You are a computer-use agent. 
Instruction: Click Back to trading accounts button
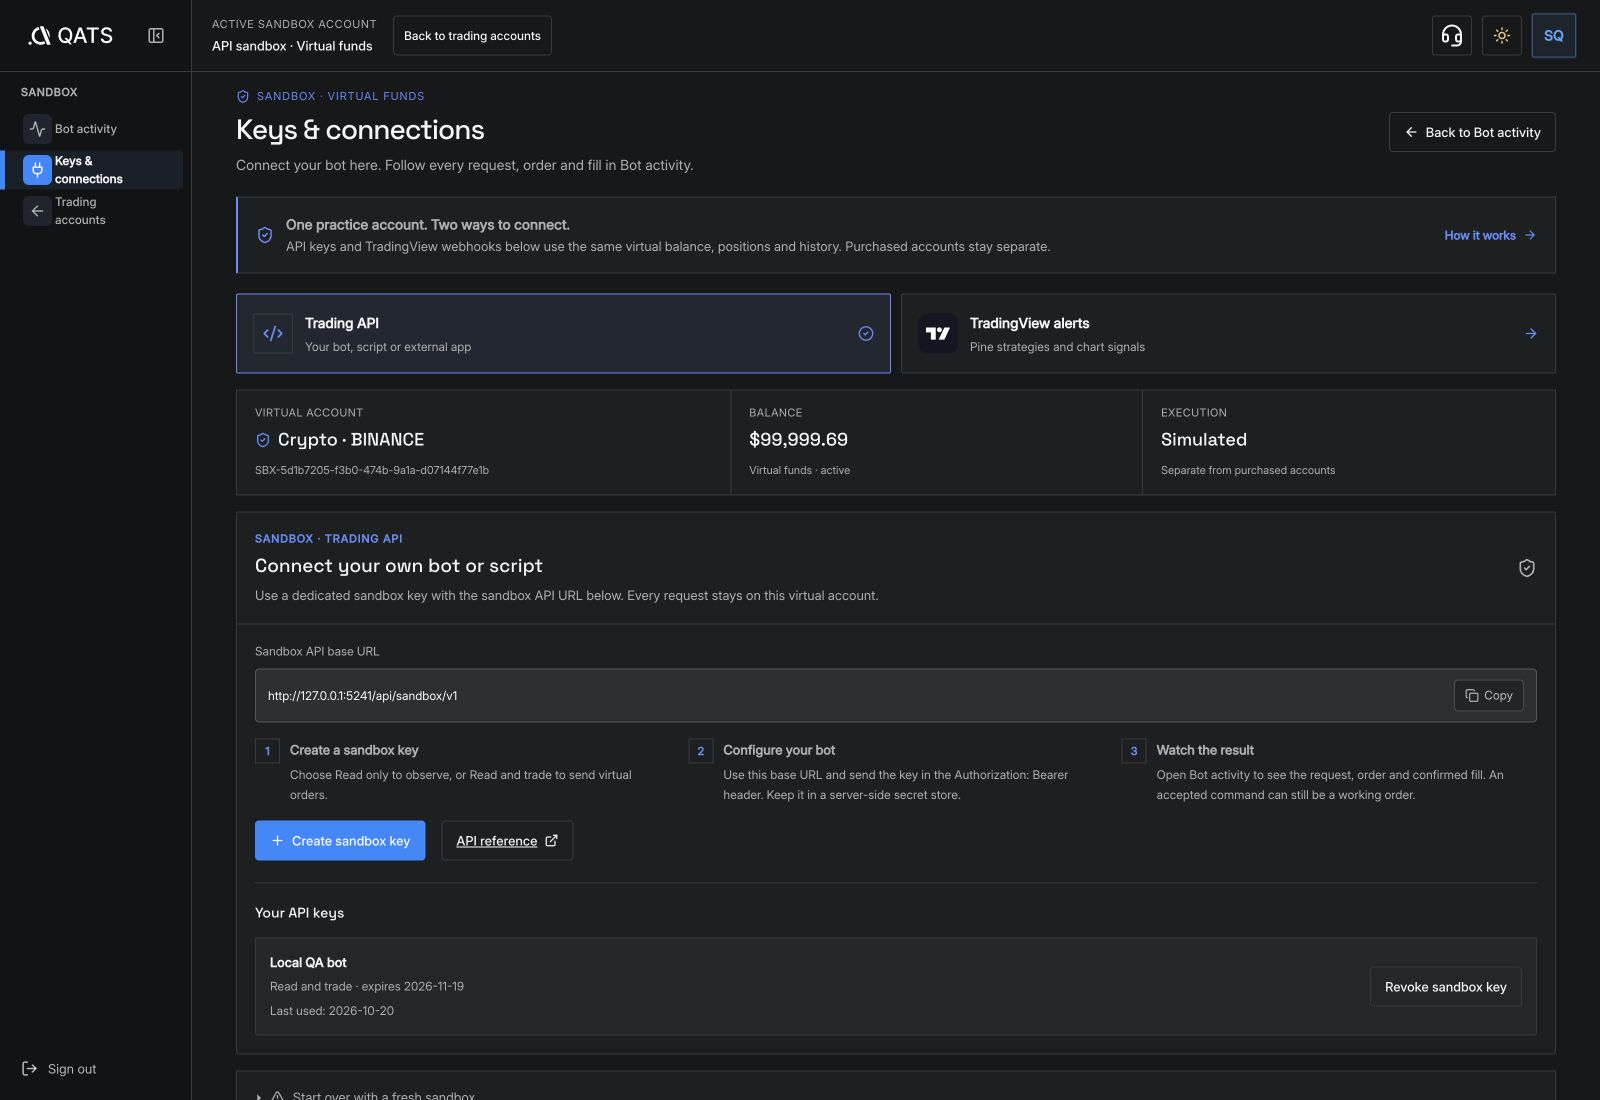point(472,36)
